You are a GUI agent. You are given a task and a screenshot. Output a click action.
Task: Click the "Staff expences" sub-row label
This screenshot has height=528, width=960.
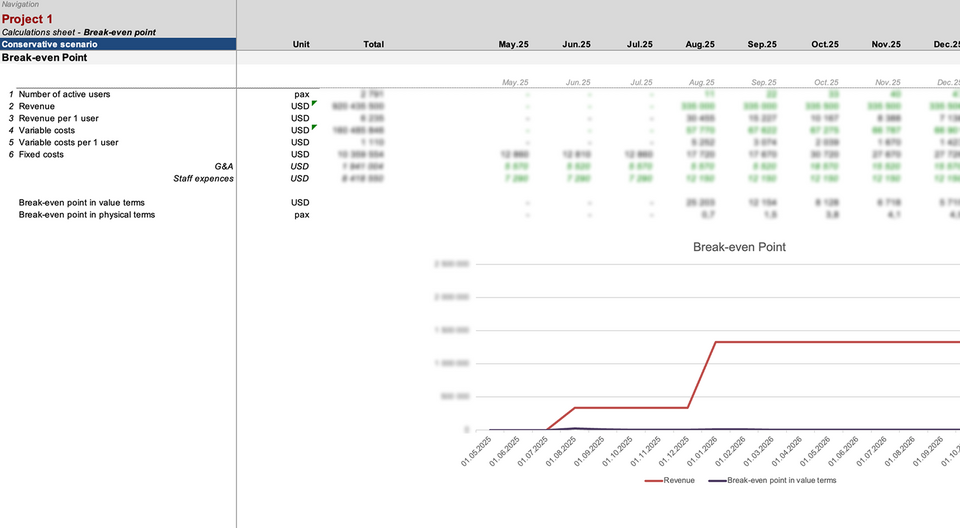203,178
